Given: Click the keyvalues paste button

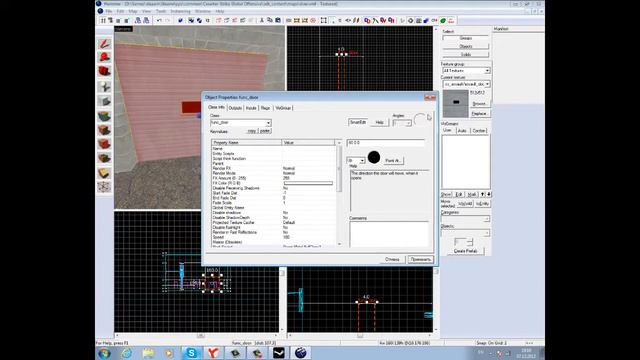Looking at the screenshot, I should tap(265, 131).
